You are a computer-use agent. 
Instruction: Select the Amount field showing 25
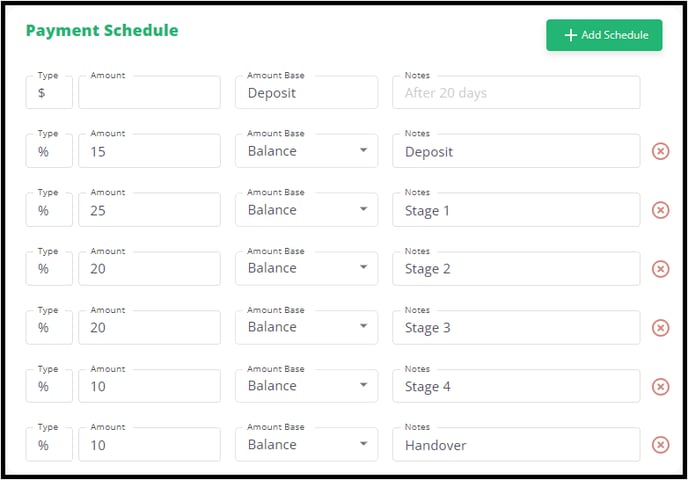[149, 210]
